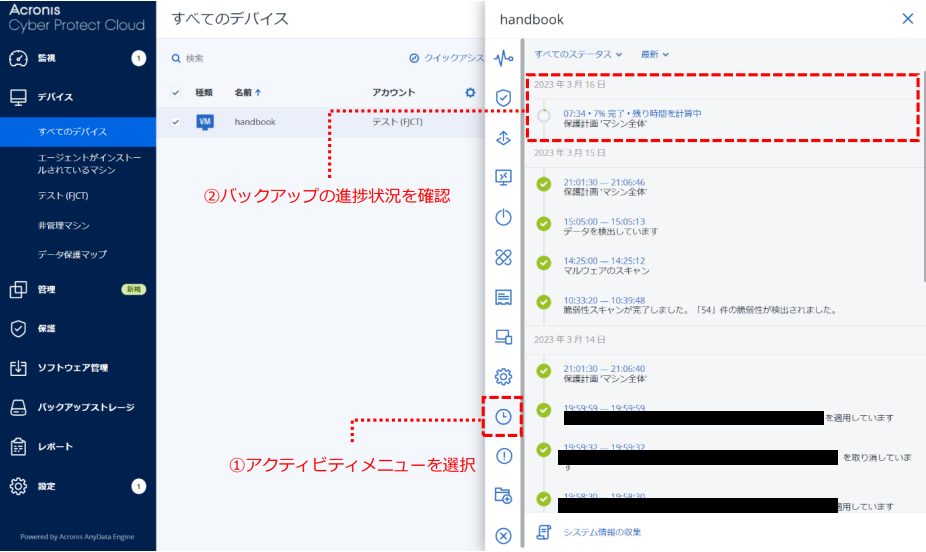Image resolution: width=926 pixels, height=552 pixels.
Task: Click the alerts exclamation icon in side strip
Action: click(504, 456)
